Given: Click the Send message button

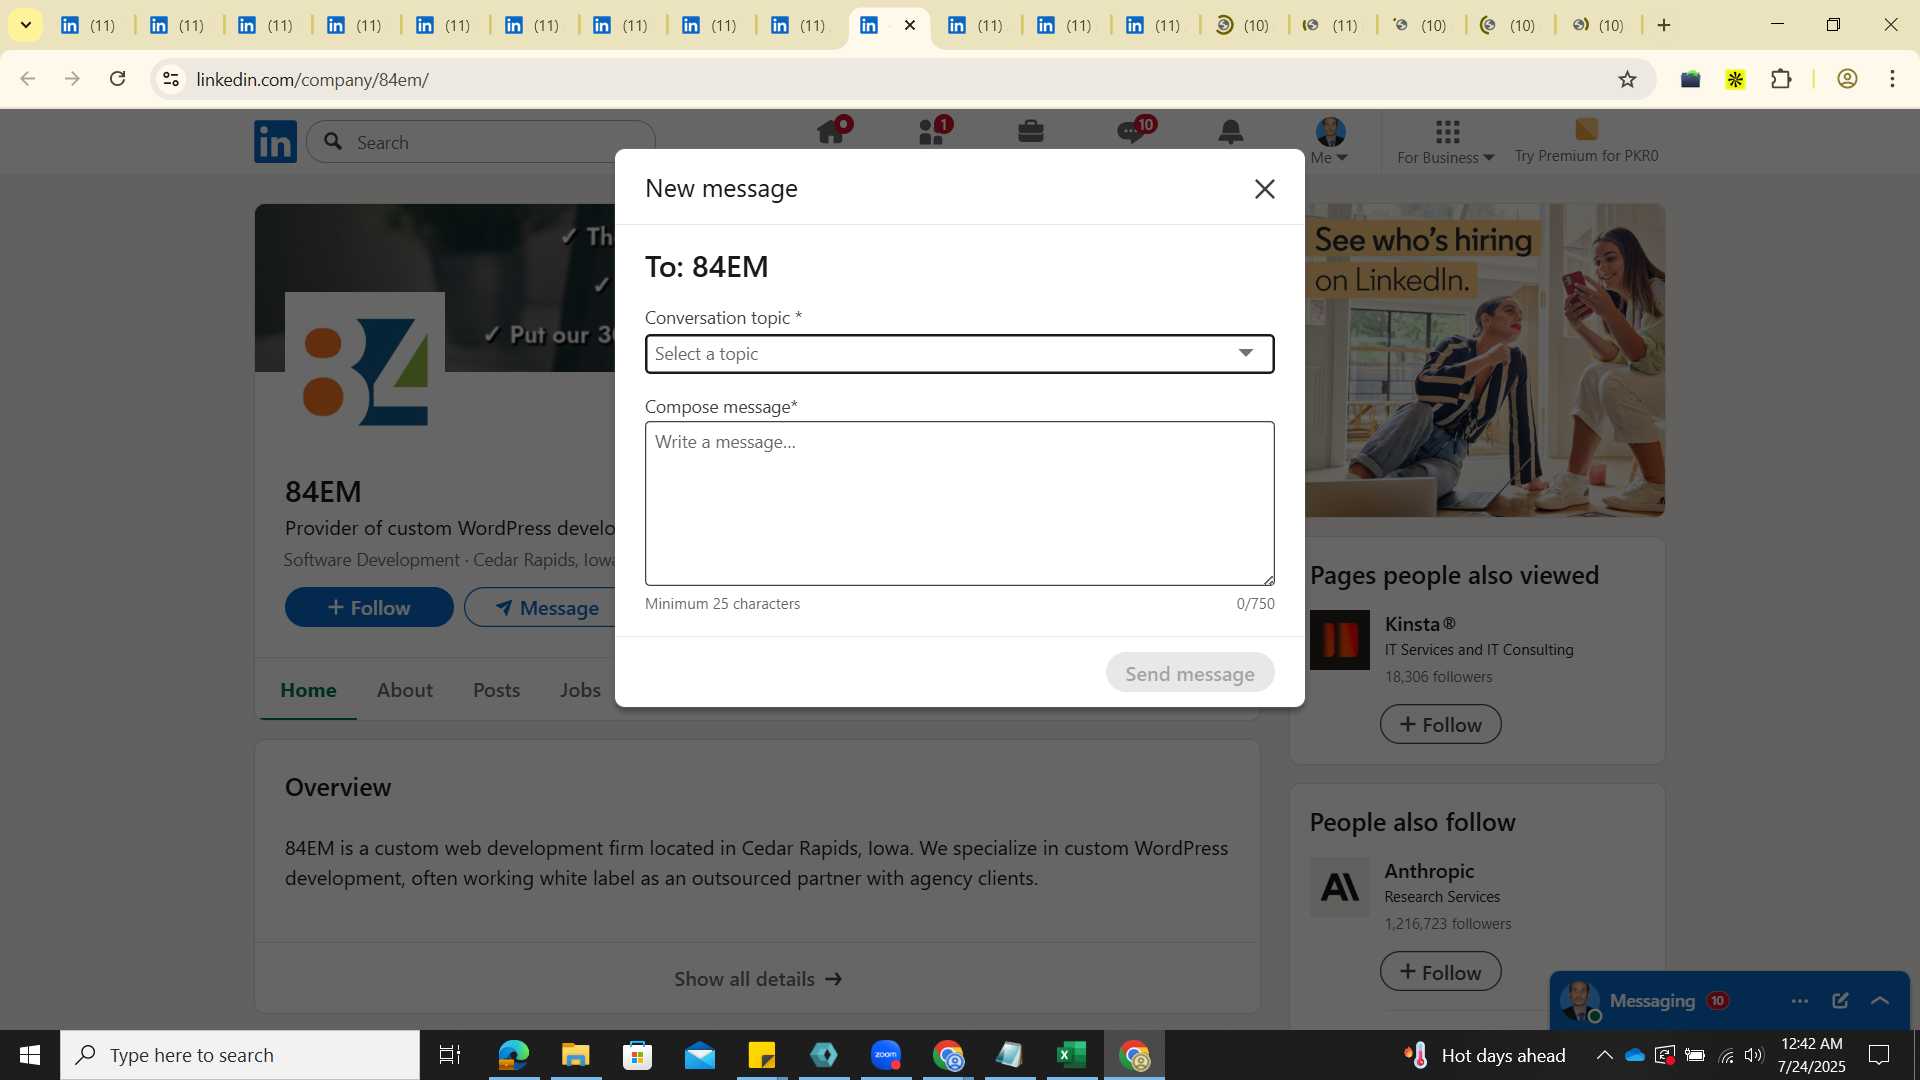Looking at the screenshot, I should point(1189,673).
